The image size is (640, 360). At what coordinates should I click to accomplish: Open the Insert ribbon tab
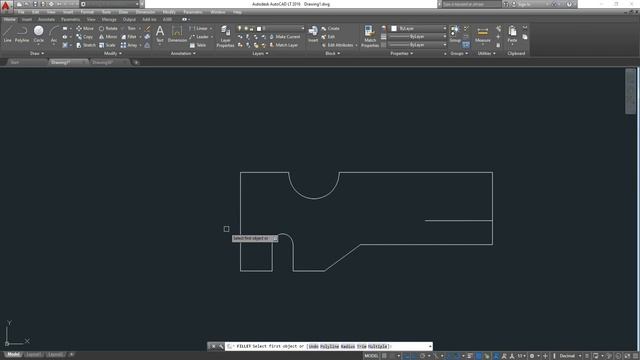point(27,19)
